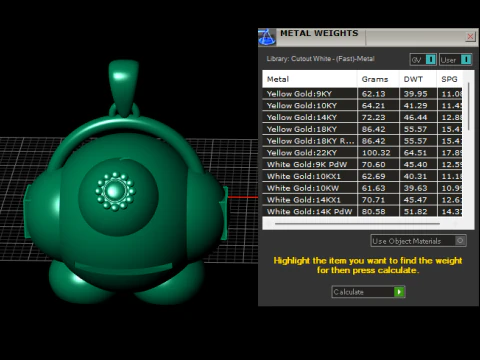Sort by the Grams column header
This screenshot has width=480, height=360.
(378, 79)
